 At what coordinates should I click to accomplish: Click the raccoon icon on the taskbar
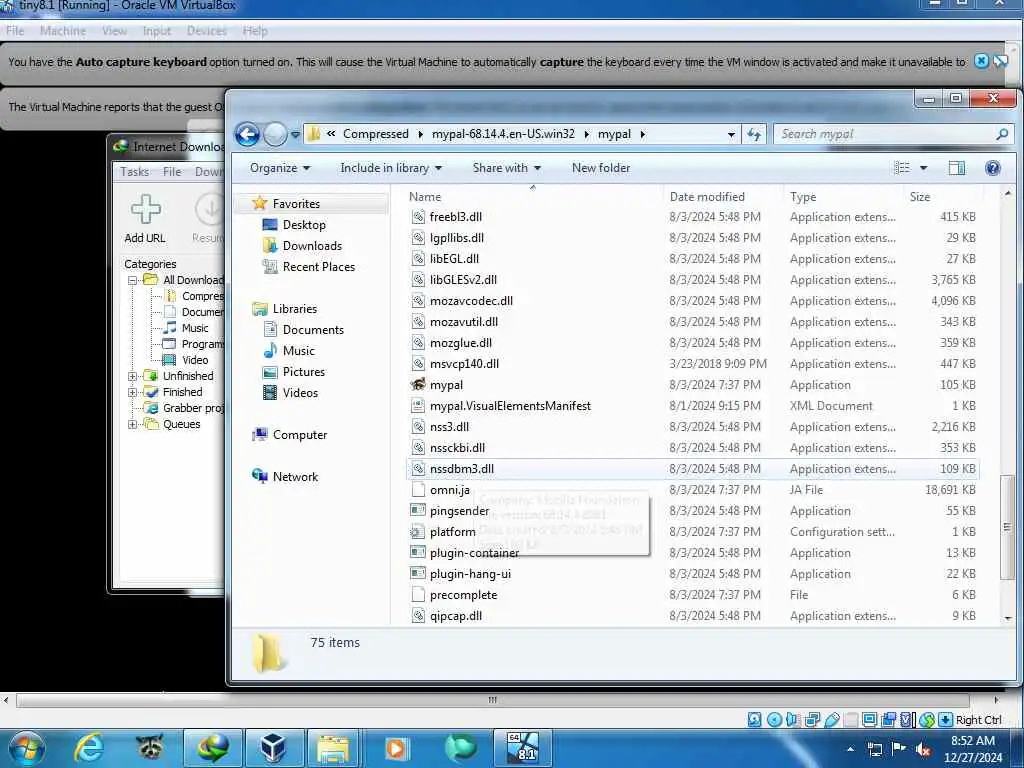pos(150,748)
